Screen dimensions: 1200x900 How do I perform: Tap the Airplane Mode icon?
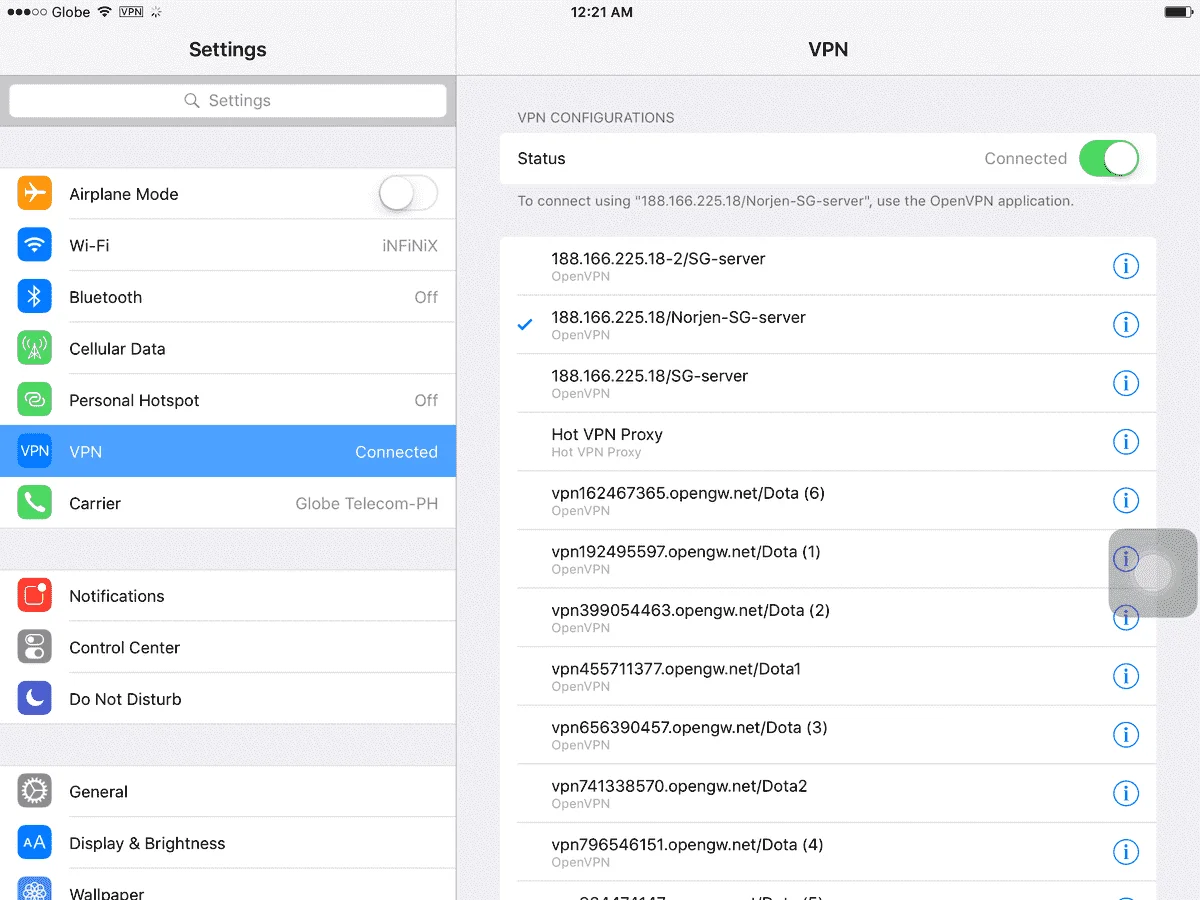point(35,193)
